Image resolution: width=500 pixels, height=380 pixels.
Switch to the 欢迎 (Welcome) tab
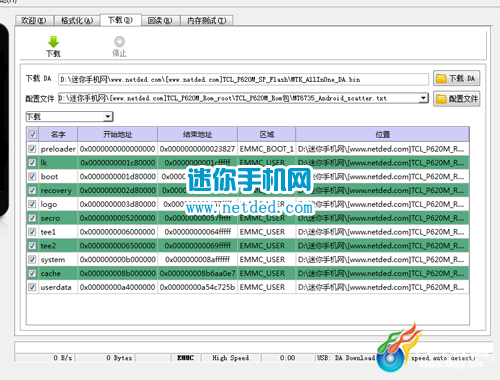coord(34,21)
